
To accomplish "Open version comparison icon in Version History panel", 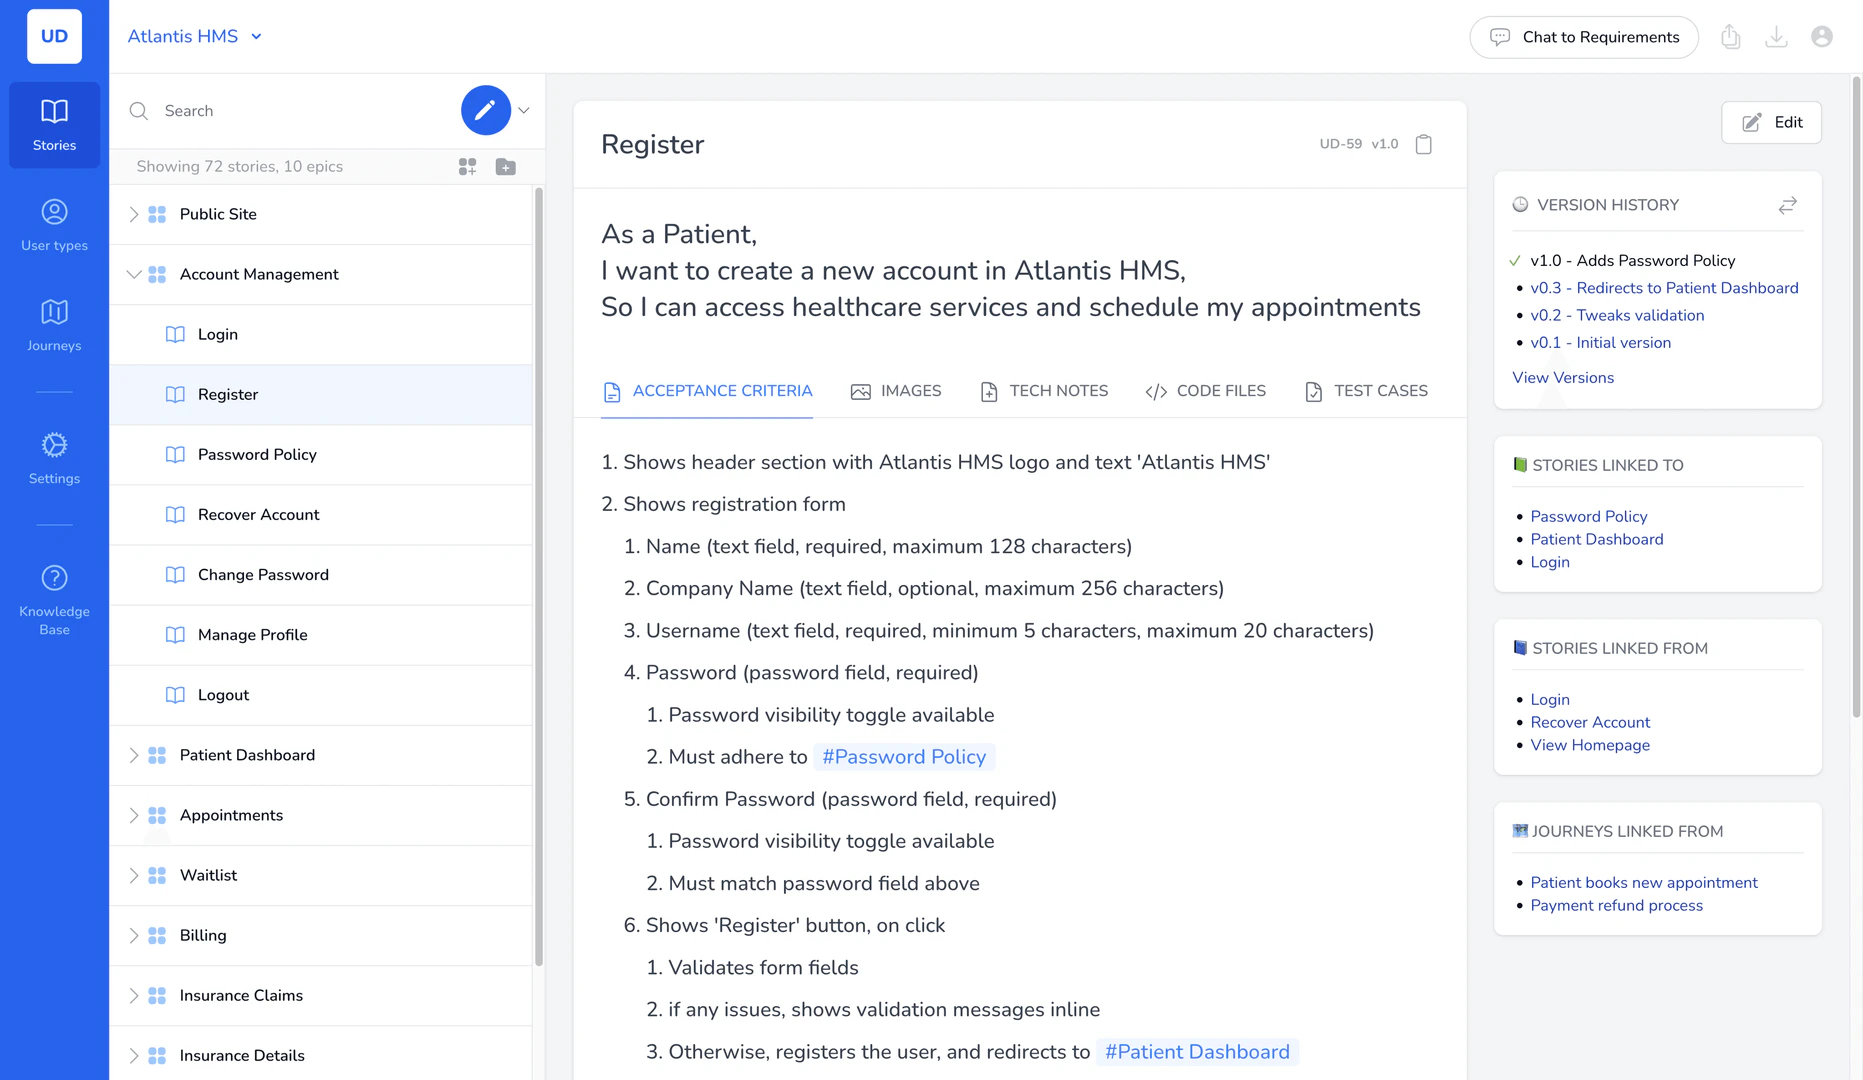I will (1788, 205).
